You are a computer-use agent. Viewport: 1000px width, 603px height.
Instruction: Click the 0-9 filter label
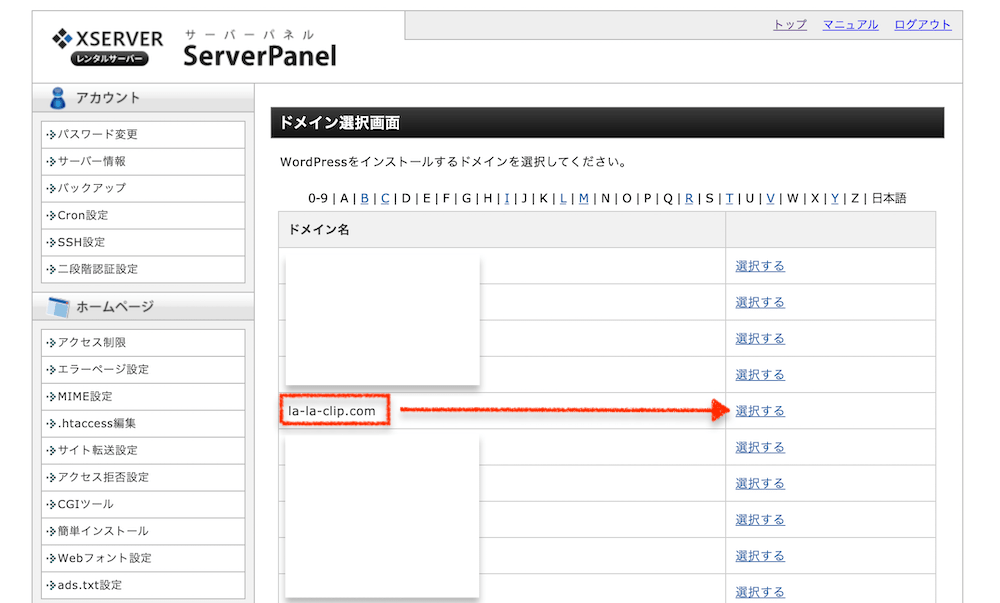pyautogui.click(x=318, y=198)
